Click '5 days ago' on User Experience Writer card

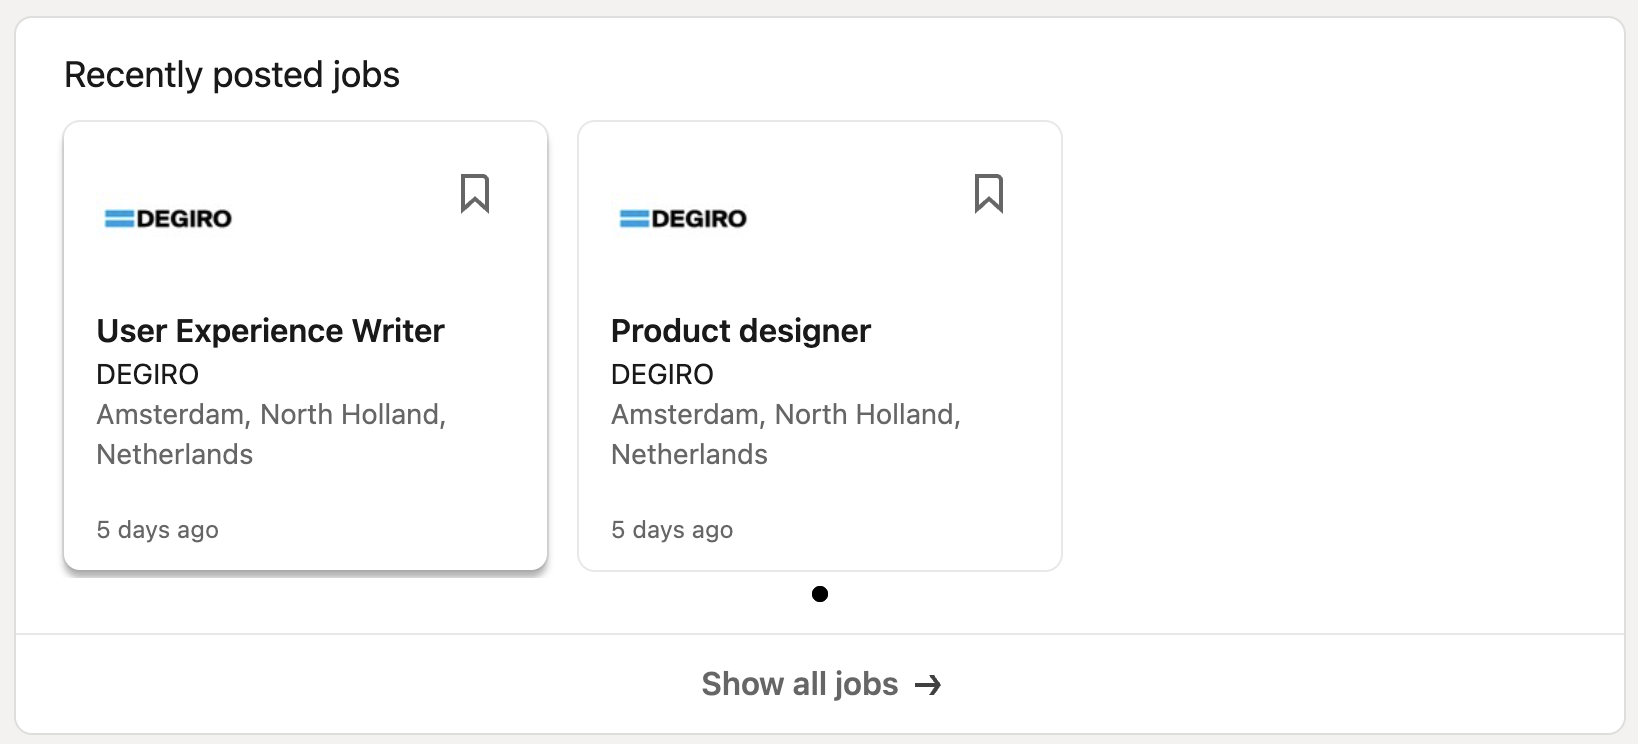[x=158, y=530]
